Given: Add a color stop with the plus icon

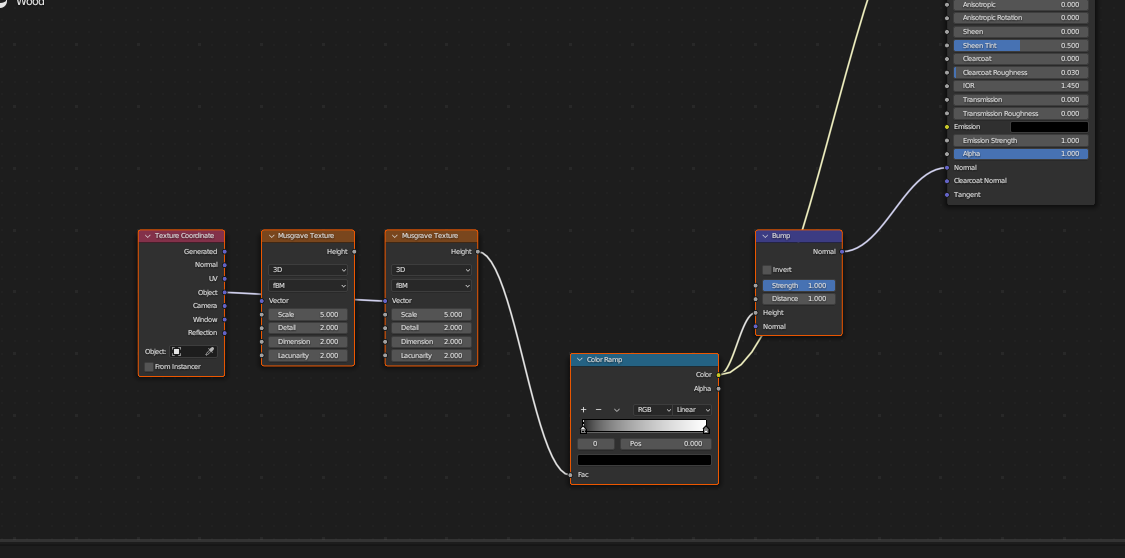Looking at the screenshot, I should 583,410.
